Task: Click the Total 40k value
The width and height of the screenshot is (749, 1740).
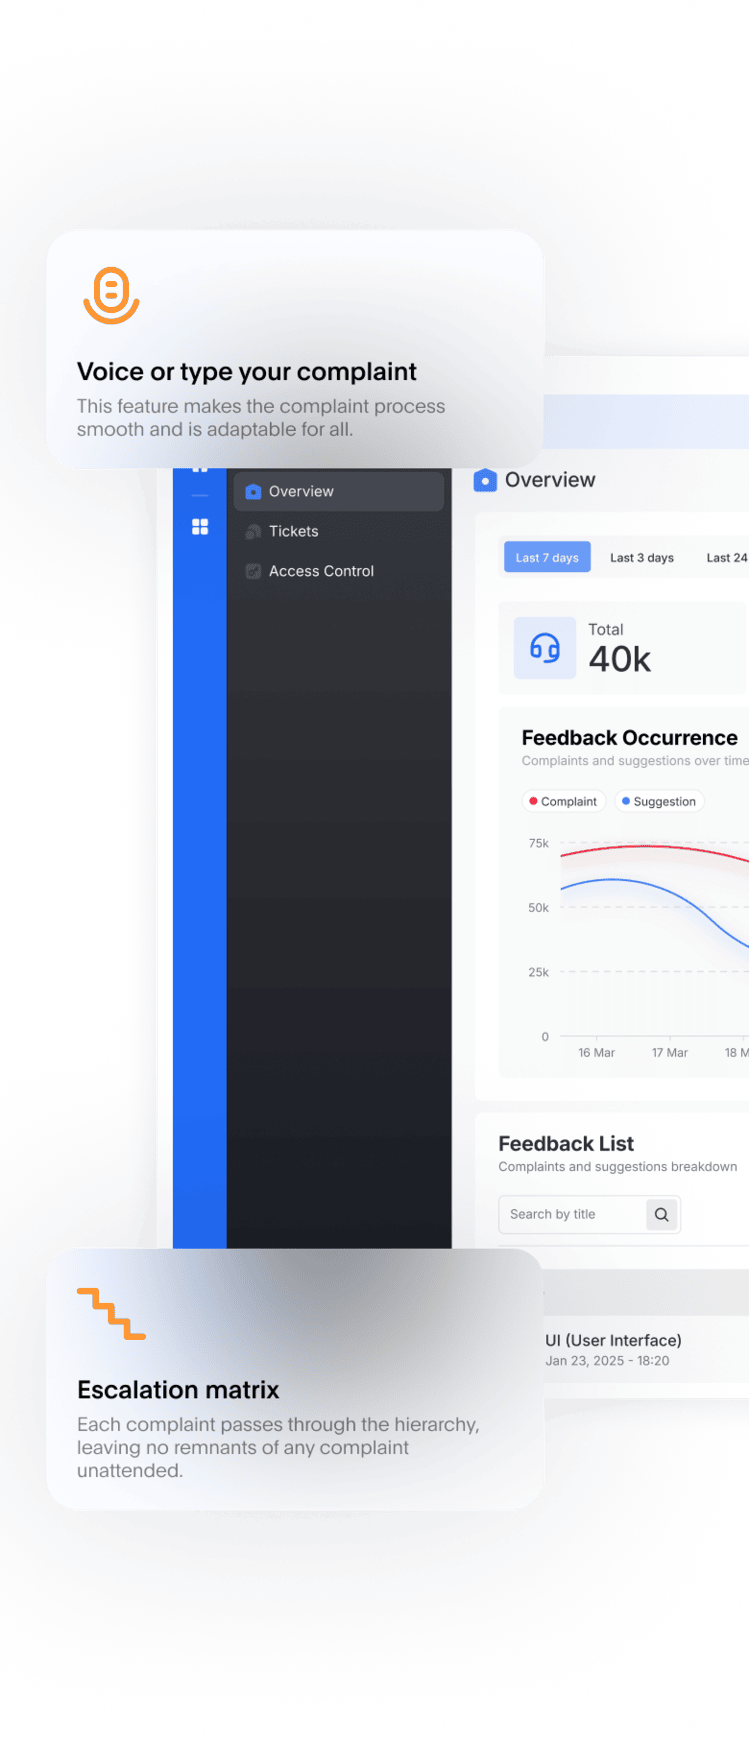Action: pos(619,660)
